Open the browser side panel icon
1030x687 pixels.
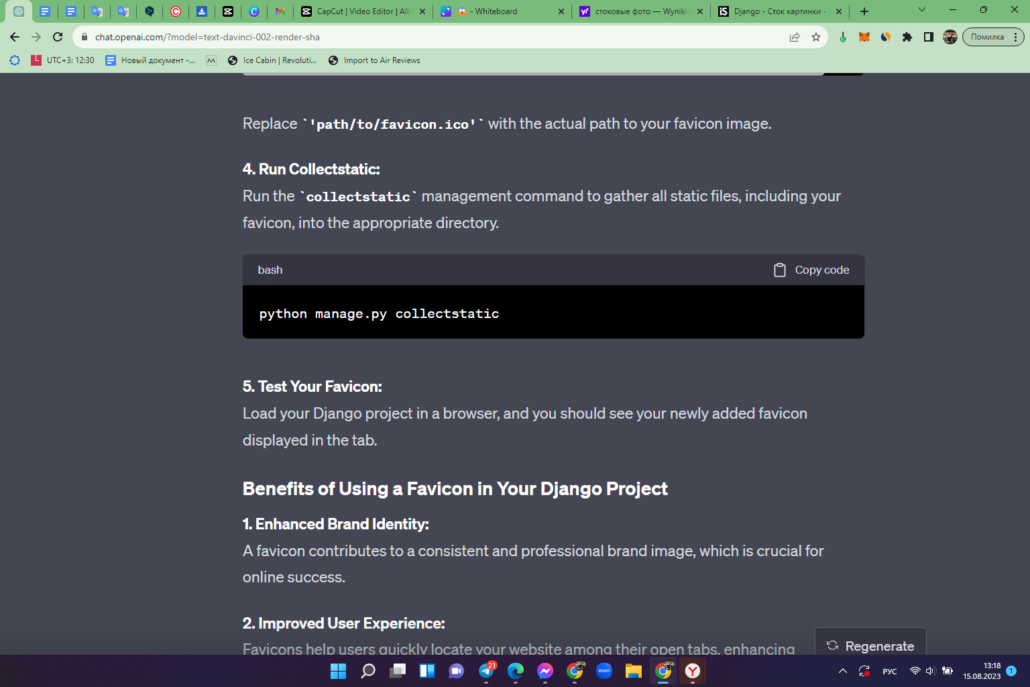[928, 37]
